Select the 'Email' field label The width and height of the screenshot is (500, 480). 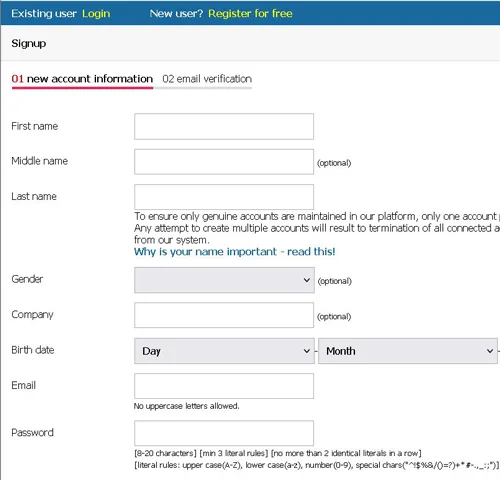pyautogui.click(x=23, y=385)
